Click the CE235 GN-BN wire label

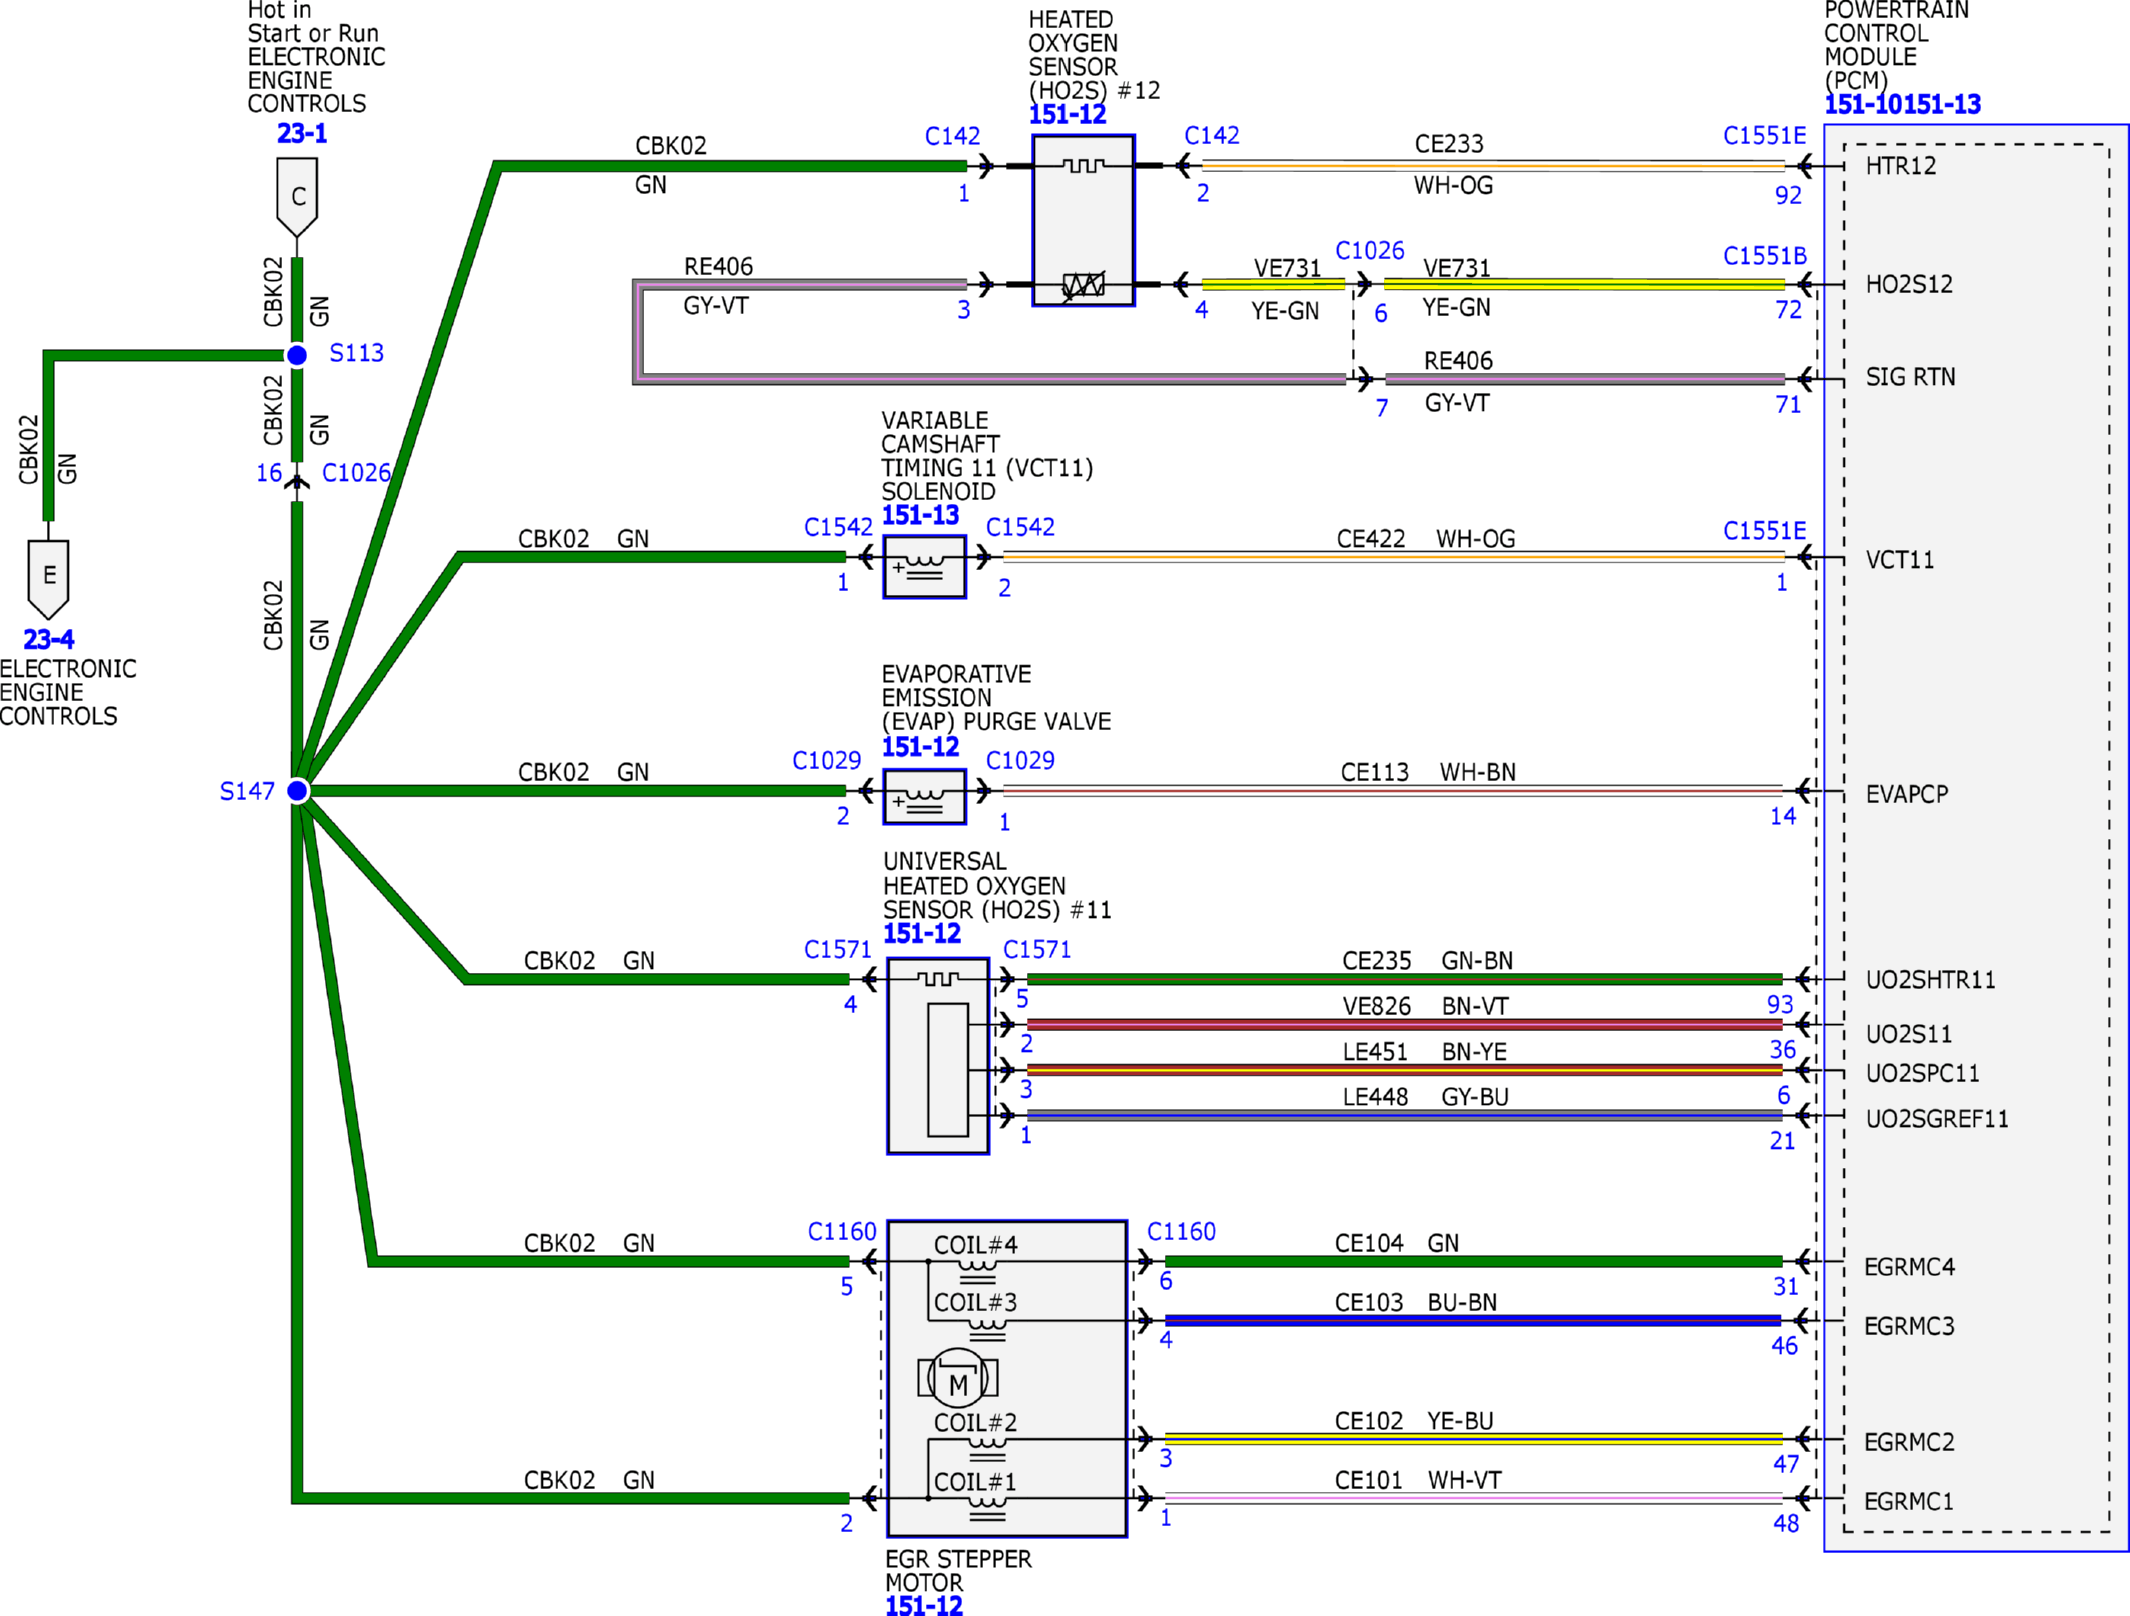(x=1427, y=961)
